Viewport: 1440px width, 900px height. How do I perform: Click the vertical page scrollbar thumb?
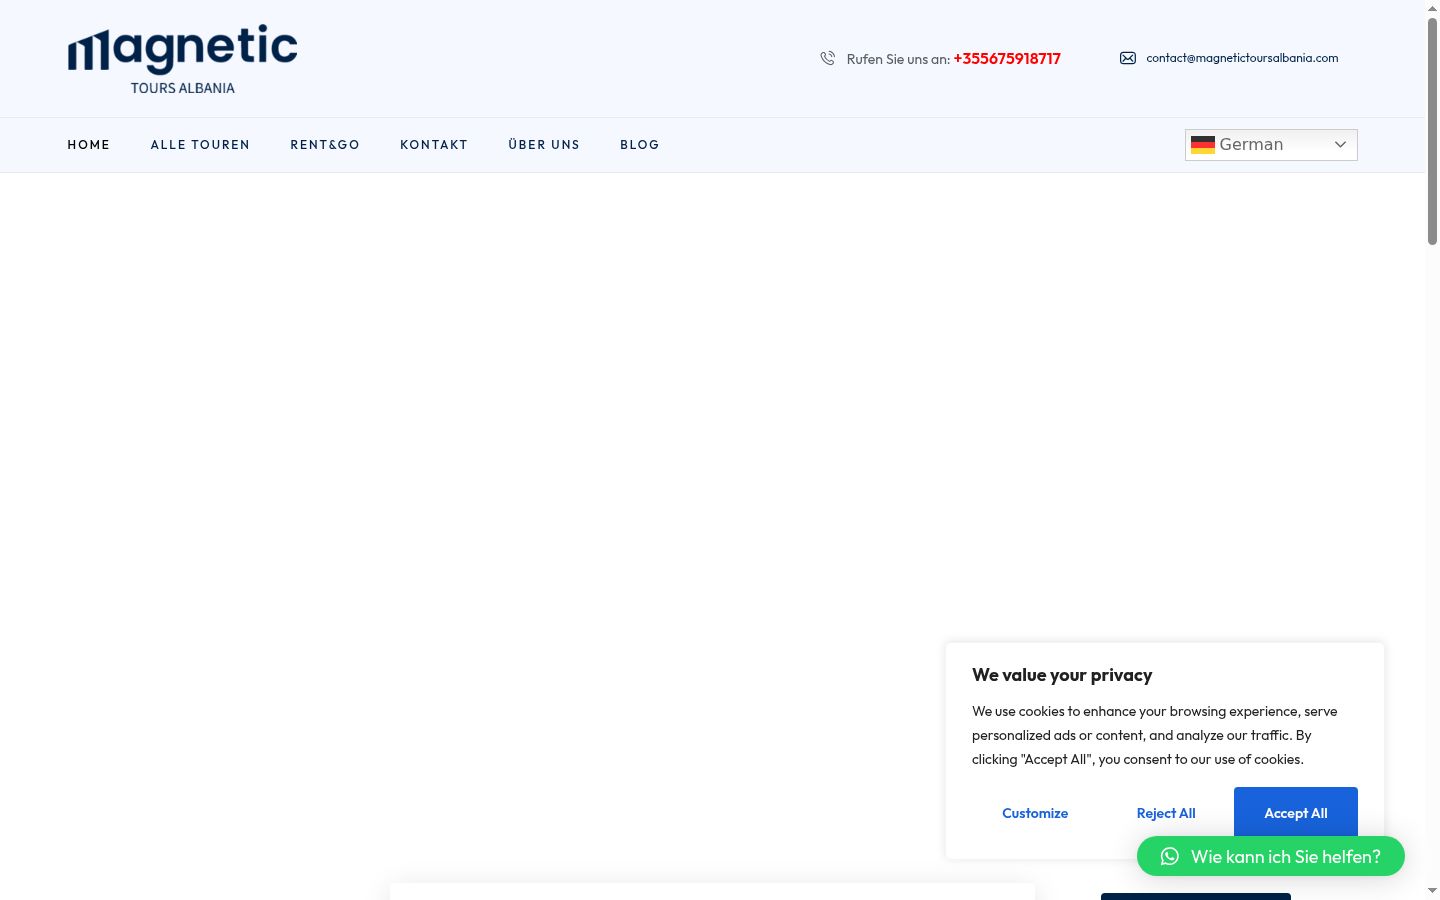point(1432,130)
